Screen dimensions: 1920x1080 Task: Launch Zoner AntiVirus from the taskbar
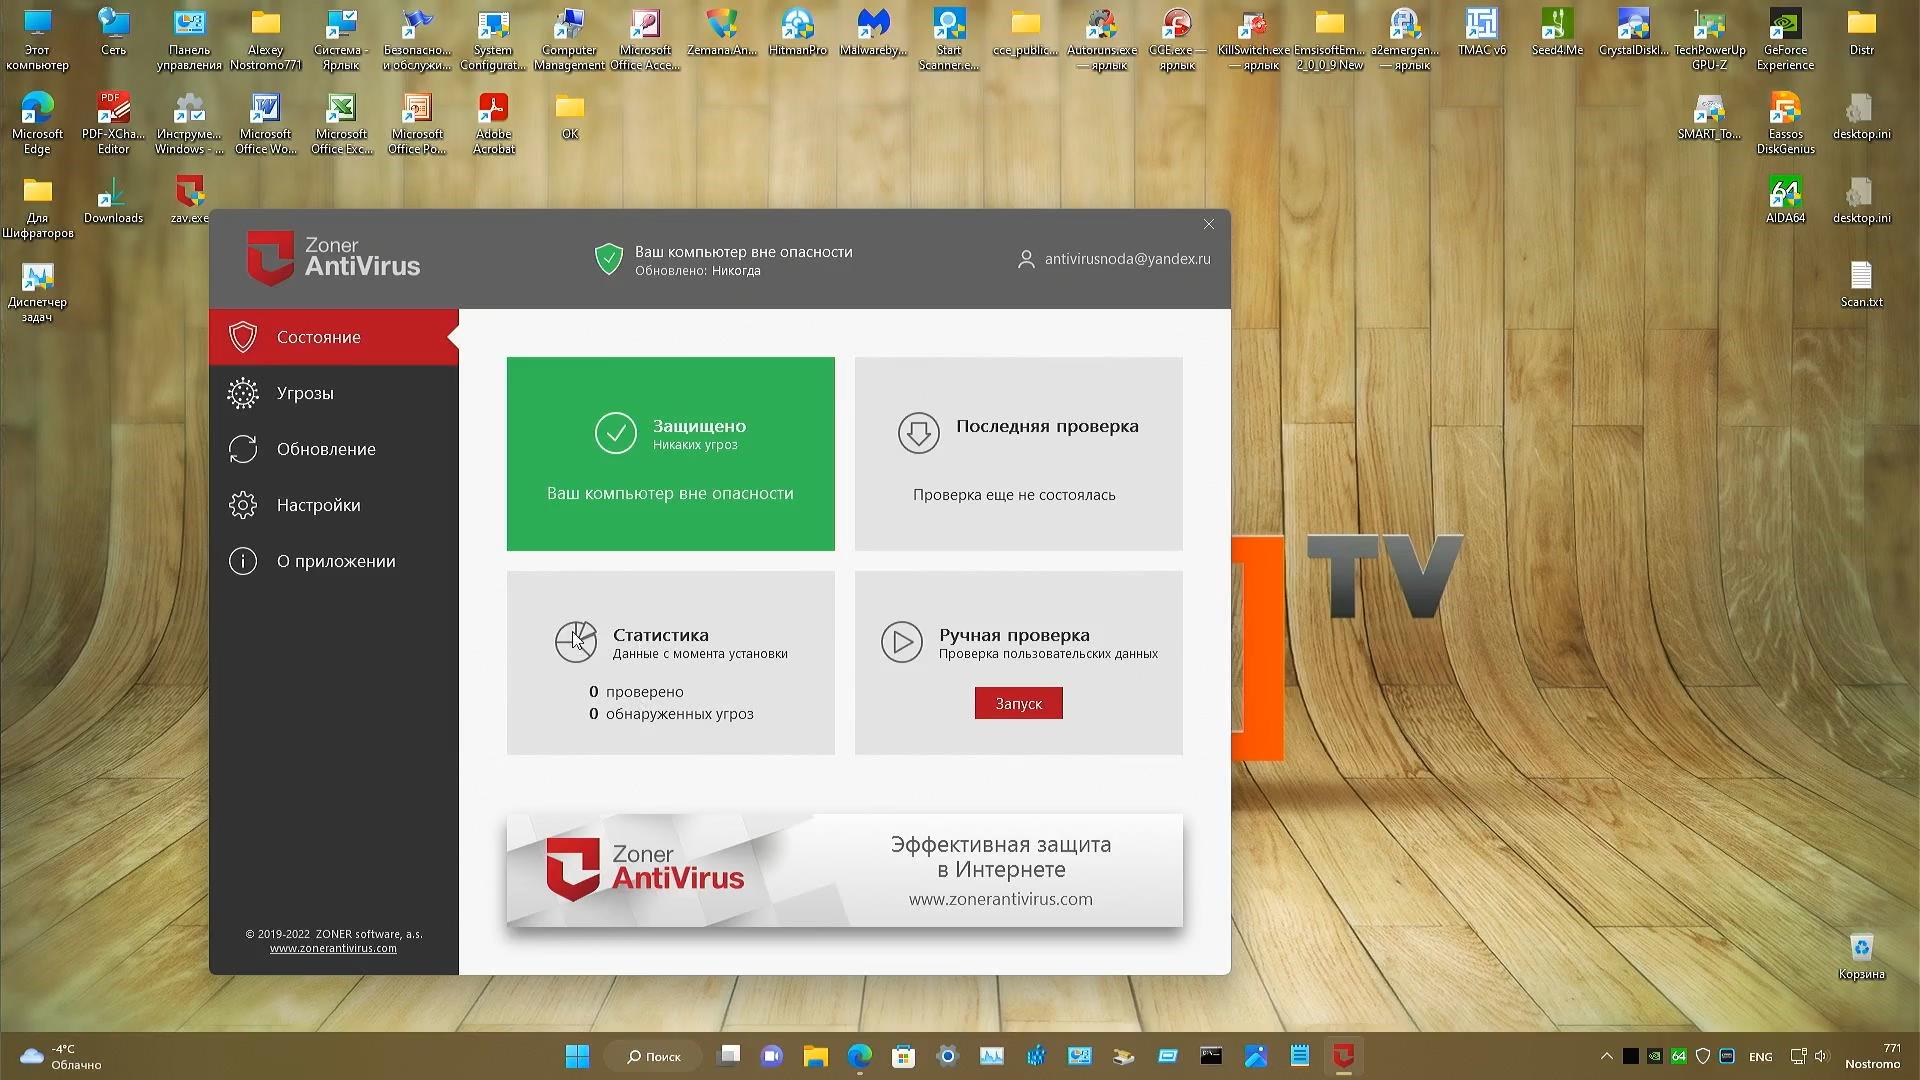tap(1343, 1055)
